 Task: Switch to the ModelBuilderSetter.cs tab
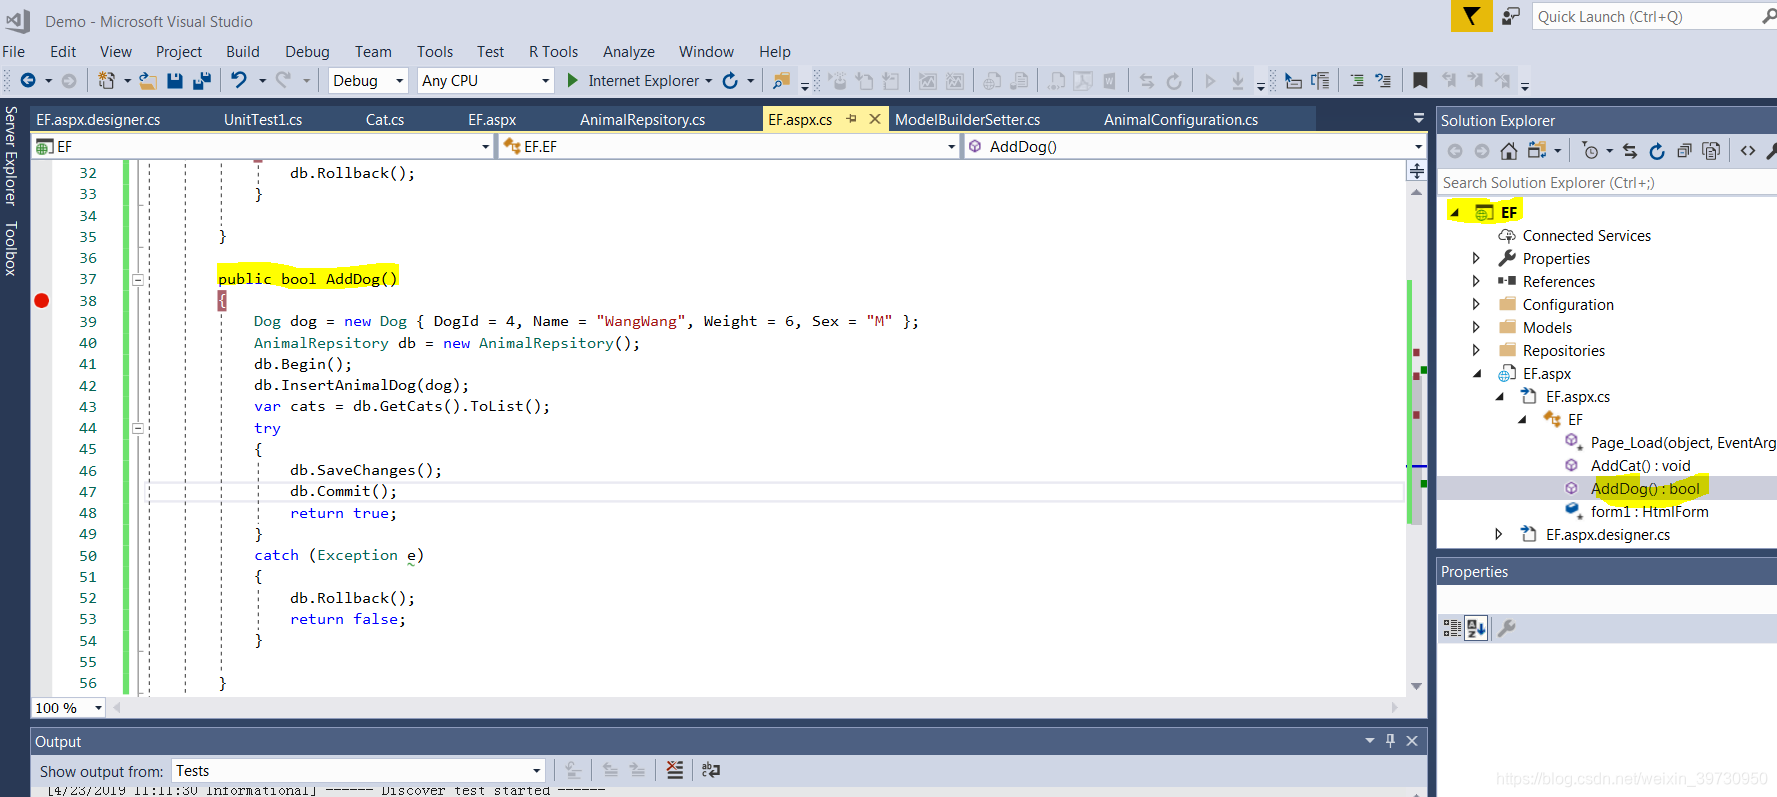[x=967, y=120]
